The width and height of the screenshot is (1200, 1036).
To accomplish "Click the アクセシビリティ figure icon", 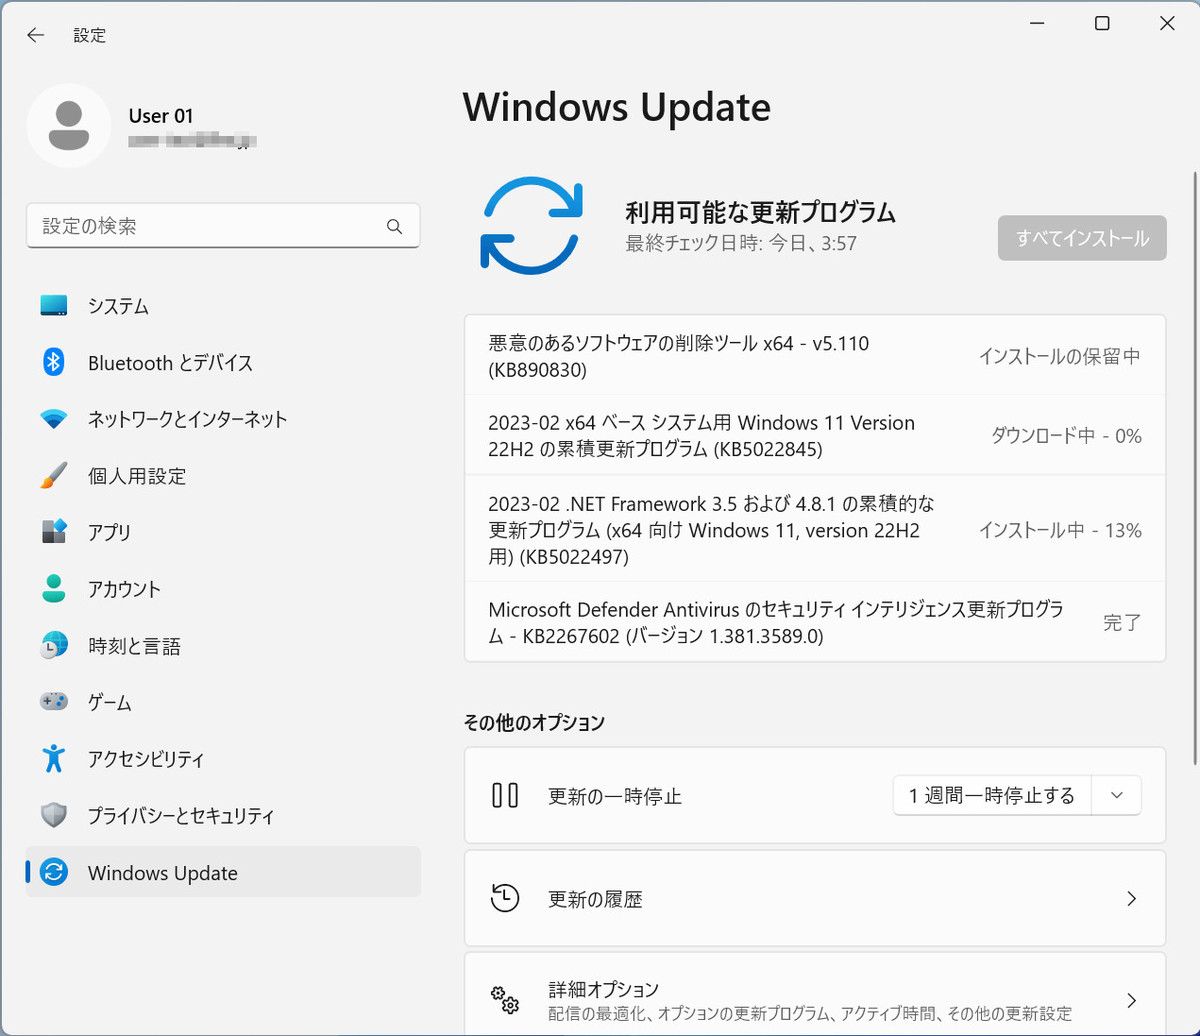I will pos(54,759).
